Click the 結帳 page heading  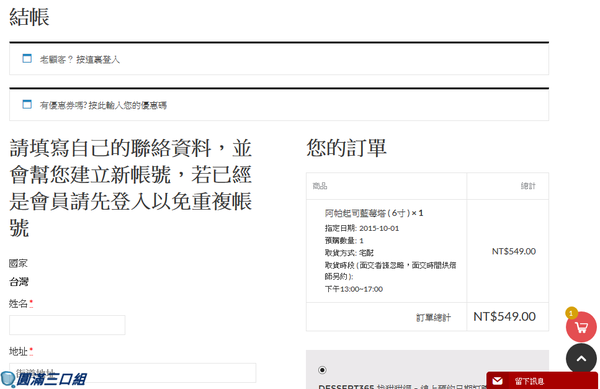click(29, 17)
